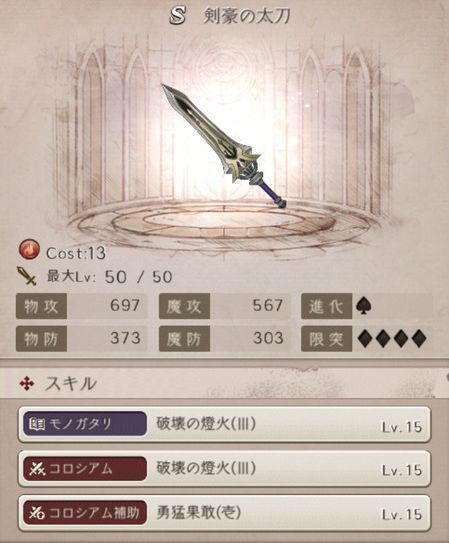Open the モノガタリ skill 破壊の燈火(III) row

coord(224,425)
